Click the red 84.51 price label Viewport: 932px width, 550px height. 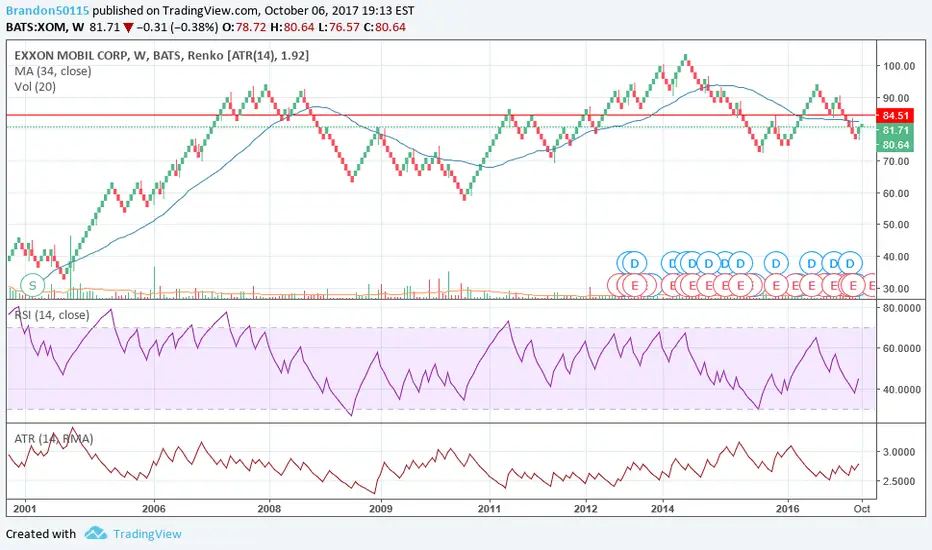click(x=895, y=115)
